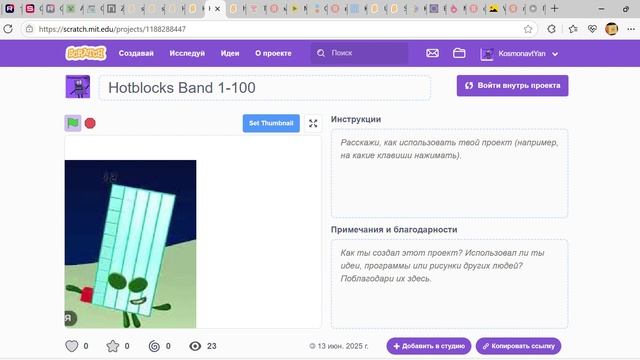640x360 pixels.
Task: Enter fullscreen mode for the project player
Action: click(313, 123)
